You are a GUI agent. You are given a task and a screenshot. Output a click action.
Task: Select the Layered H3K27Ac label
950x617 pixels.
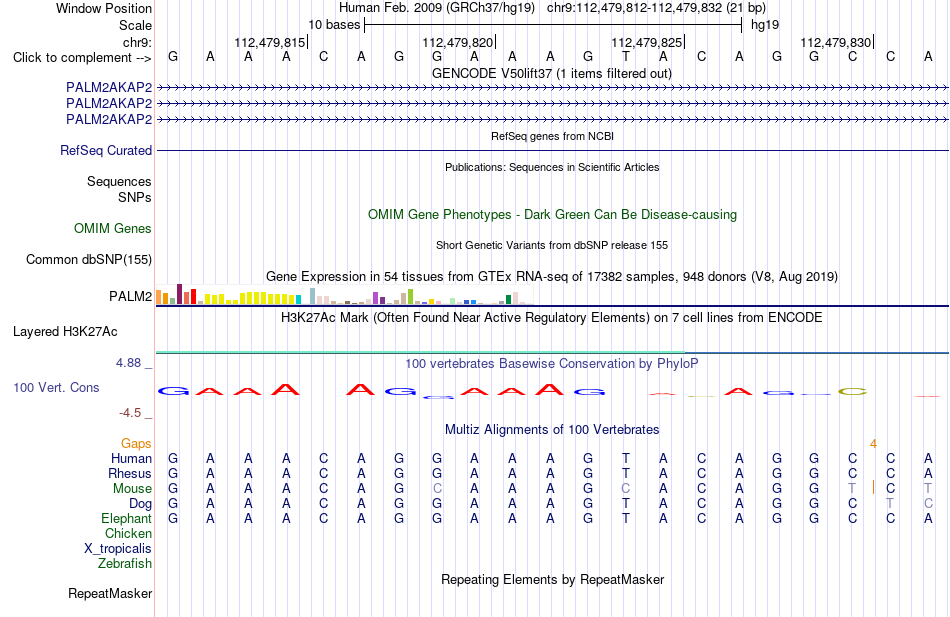(65, 332)
